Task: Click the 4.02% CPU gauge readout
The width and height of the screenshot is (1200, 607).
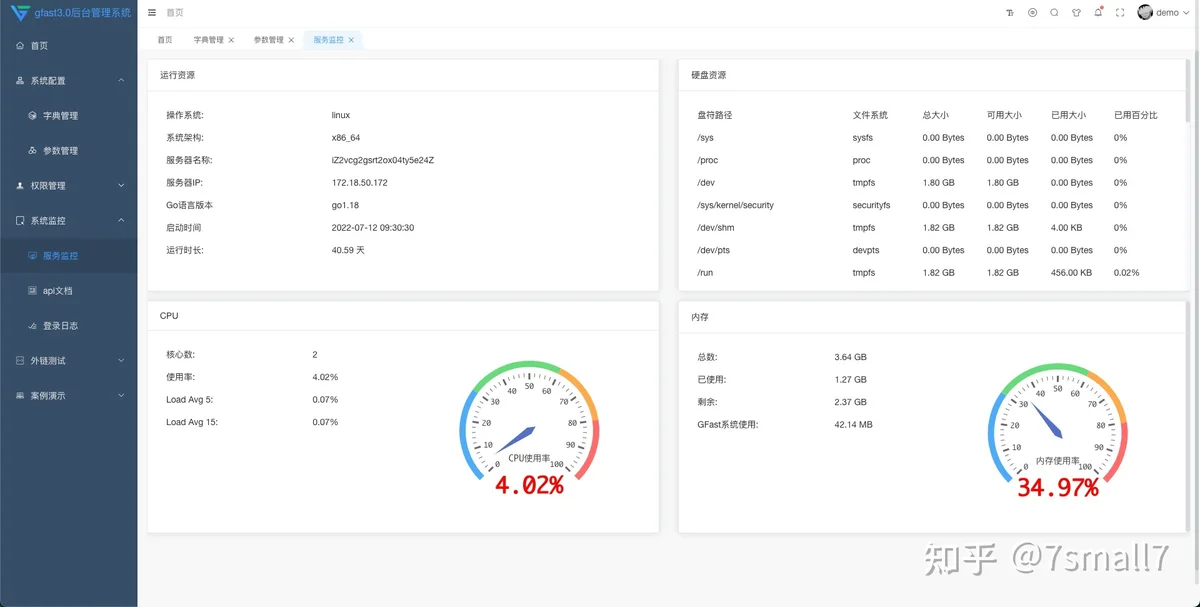Action: (x=529, y=486)
